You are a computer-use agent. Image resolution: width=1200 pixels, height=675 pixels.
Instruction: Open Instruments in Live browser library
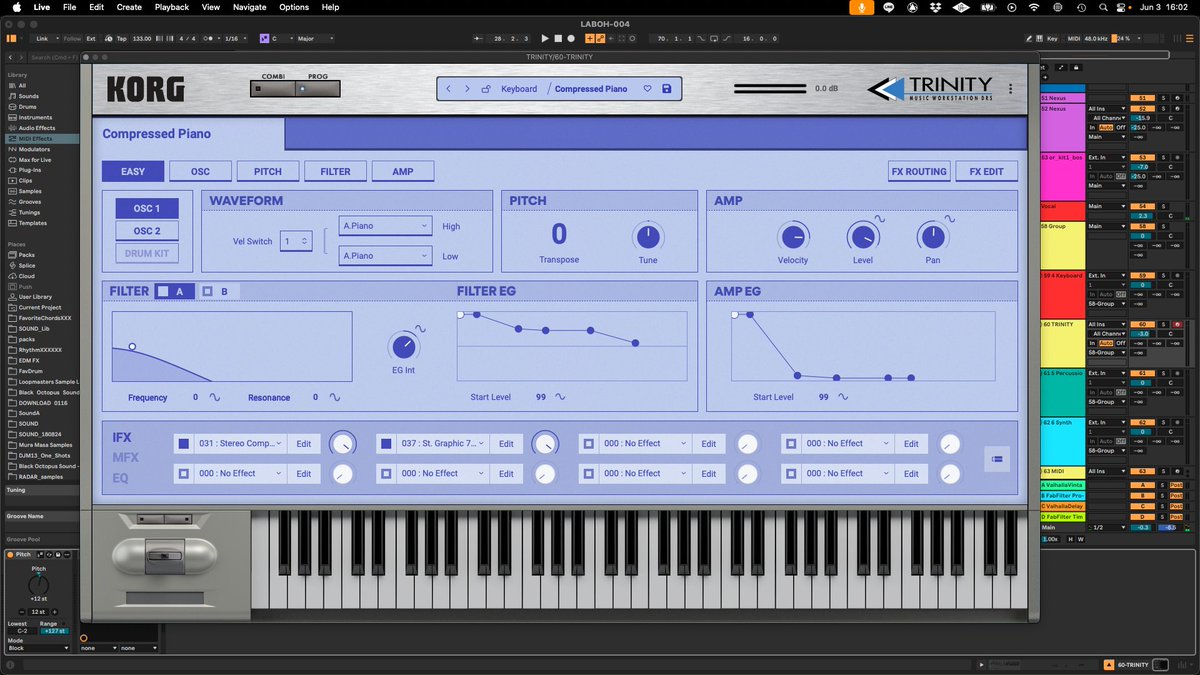tap(35, 117)
